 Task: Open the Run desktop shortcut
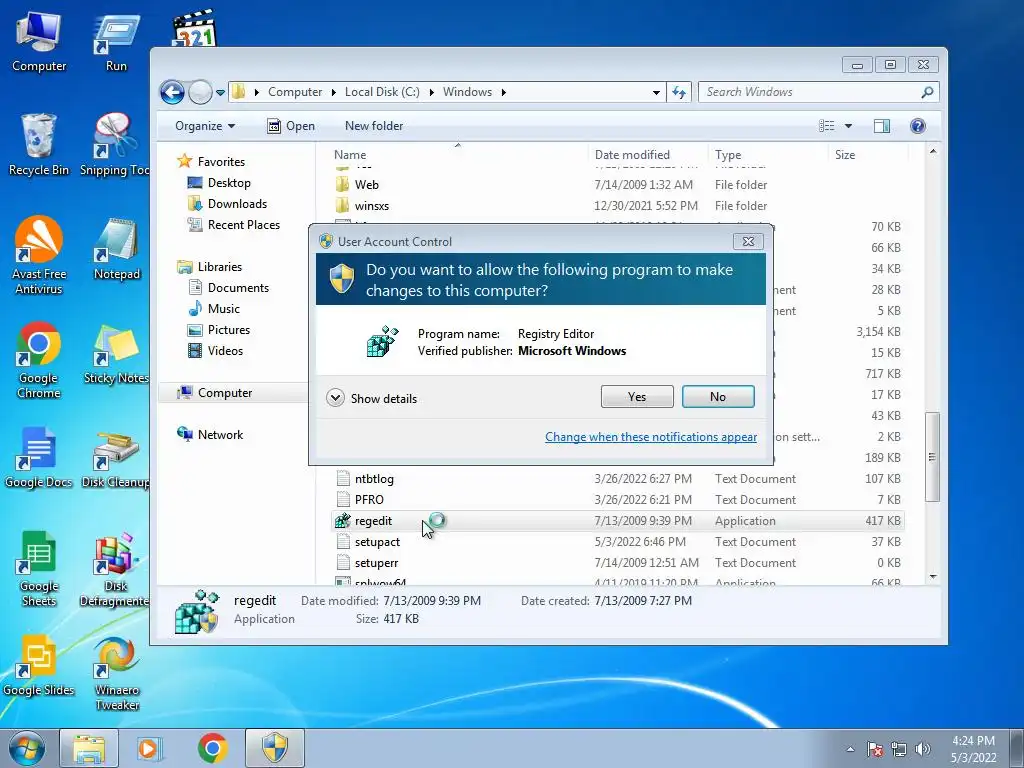(x=116, y=42)
